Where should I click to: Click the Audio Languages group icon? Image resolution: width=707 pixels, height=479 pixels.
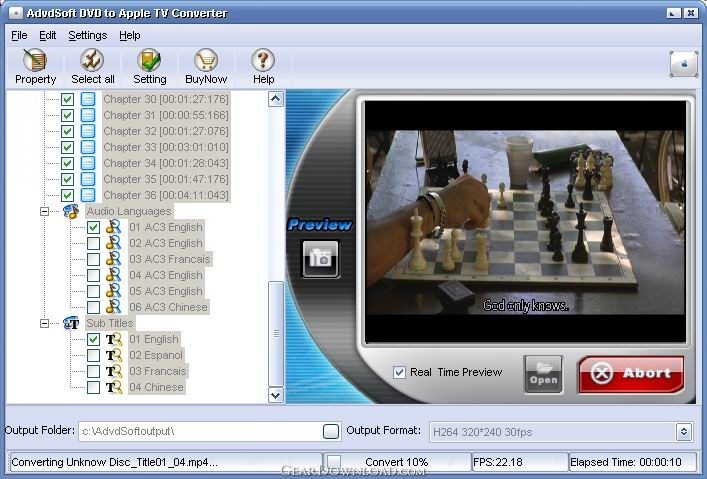point(71,211)
